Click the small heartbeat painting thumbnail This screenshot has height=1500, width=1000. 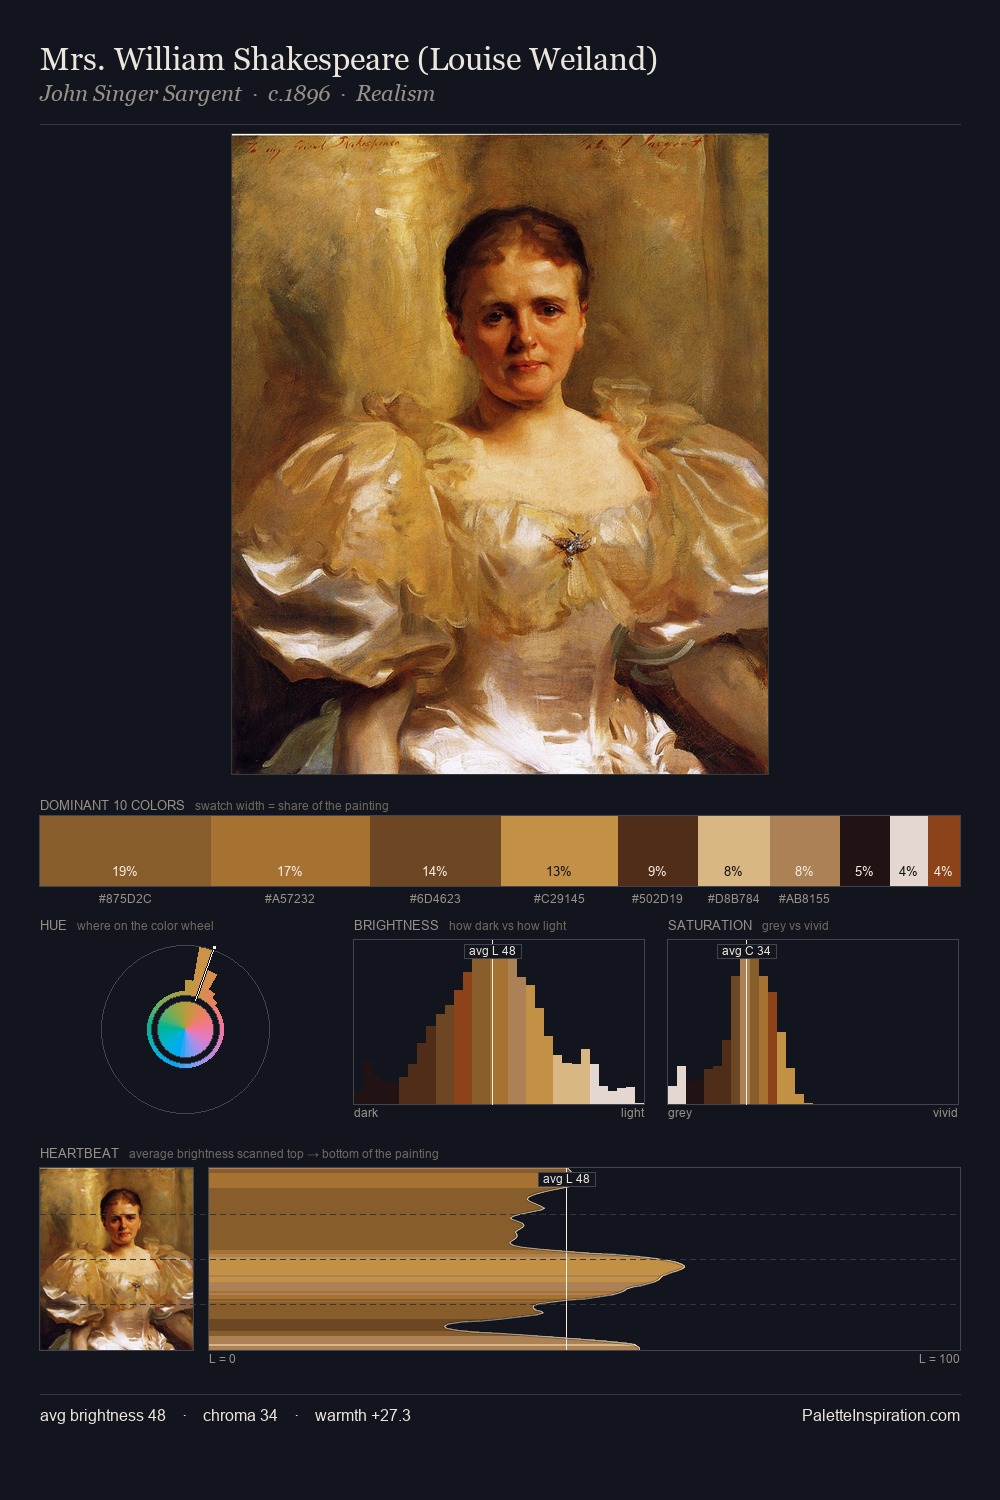click(x=117, y=1259)
